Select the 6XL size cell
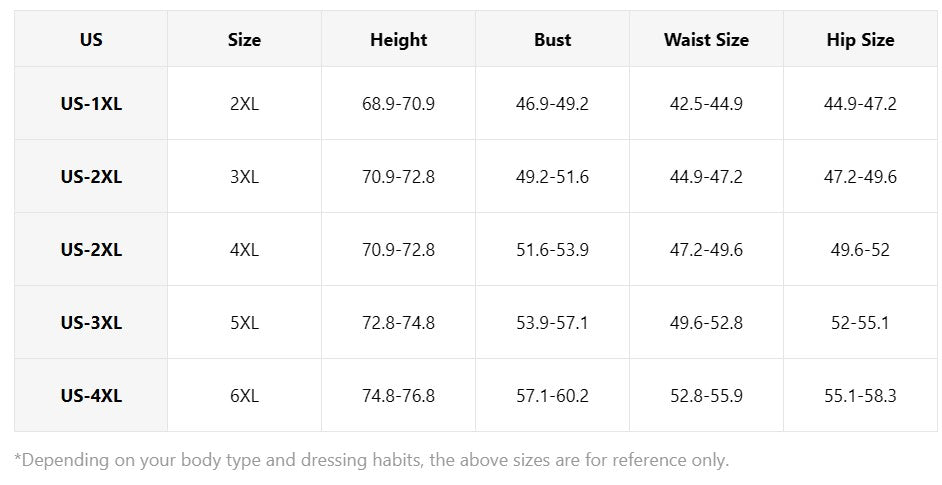 245,396
